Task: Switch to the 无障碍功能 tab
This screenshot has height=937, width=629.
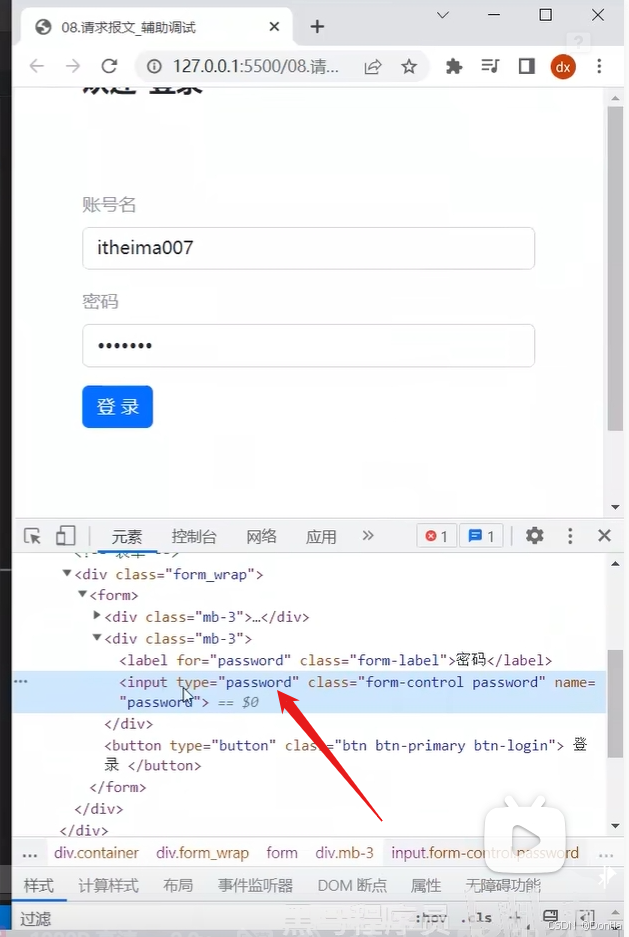Action: coord(503,885)
